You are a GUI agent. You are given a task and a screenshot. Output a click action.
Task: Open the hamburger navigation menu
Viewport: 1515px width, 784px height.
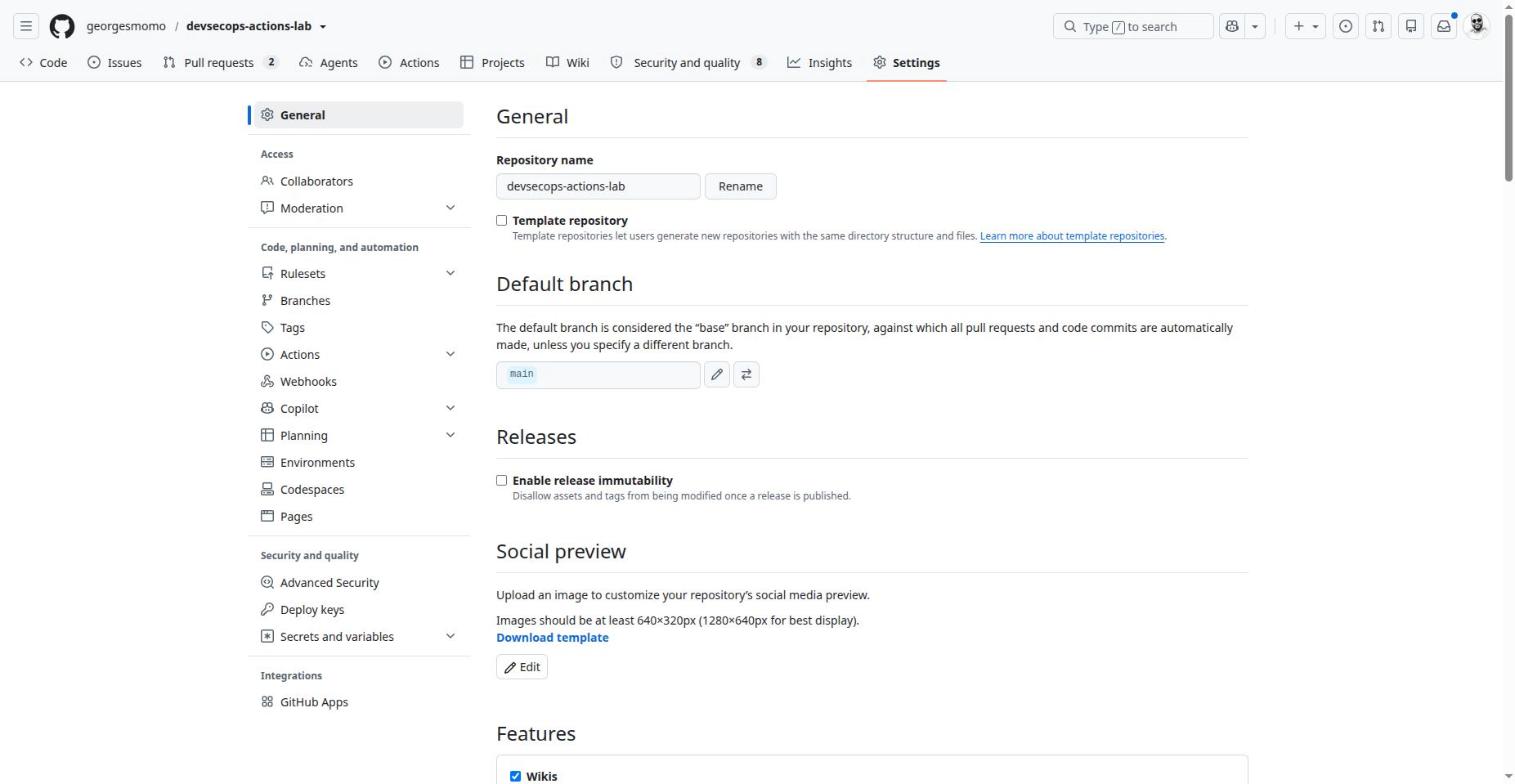click(x=26, y=26)
